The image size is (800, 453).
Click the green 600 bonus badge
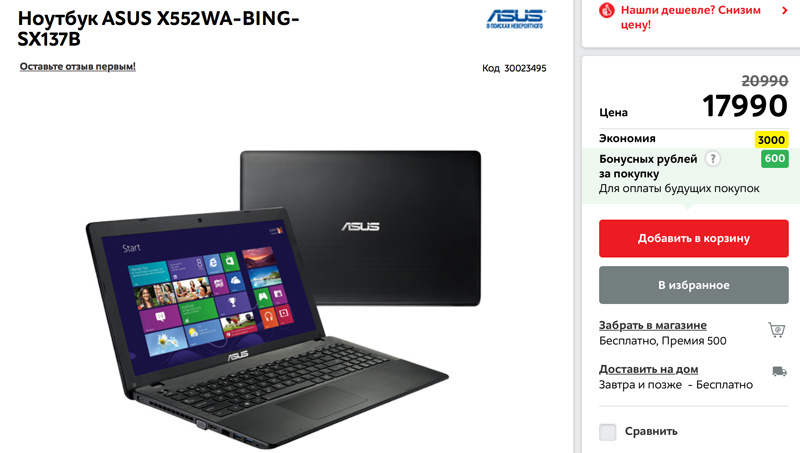tap(774, 159)
